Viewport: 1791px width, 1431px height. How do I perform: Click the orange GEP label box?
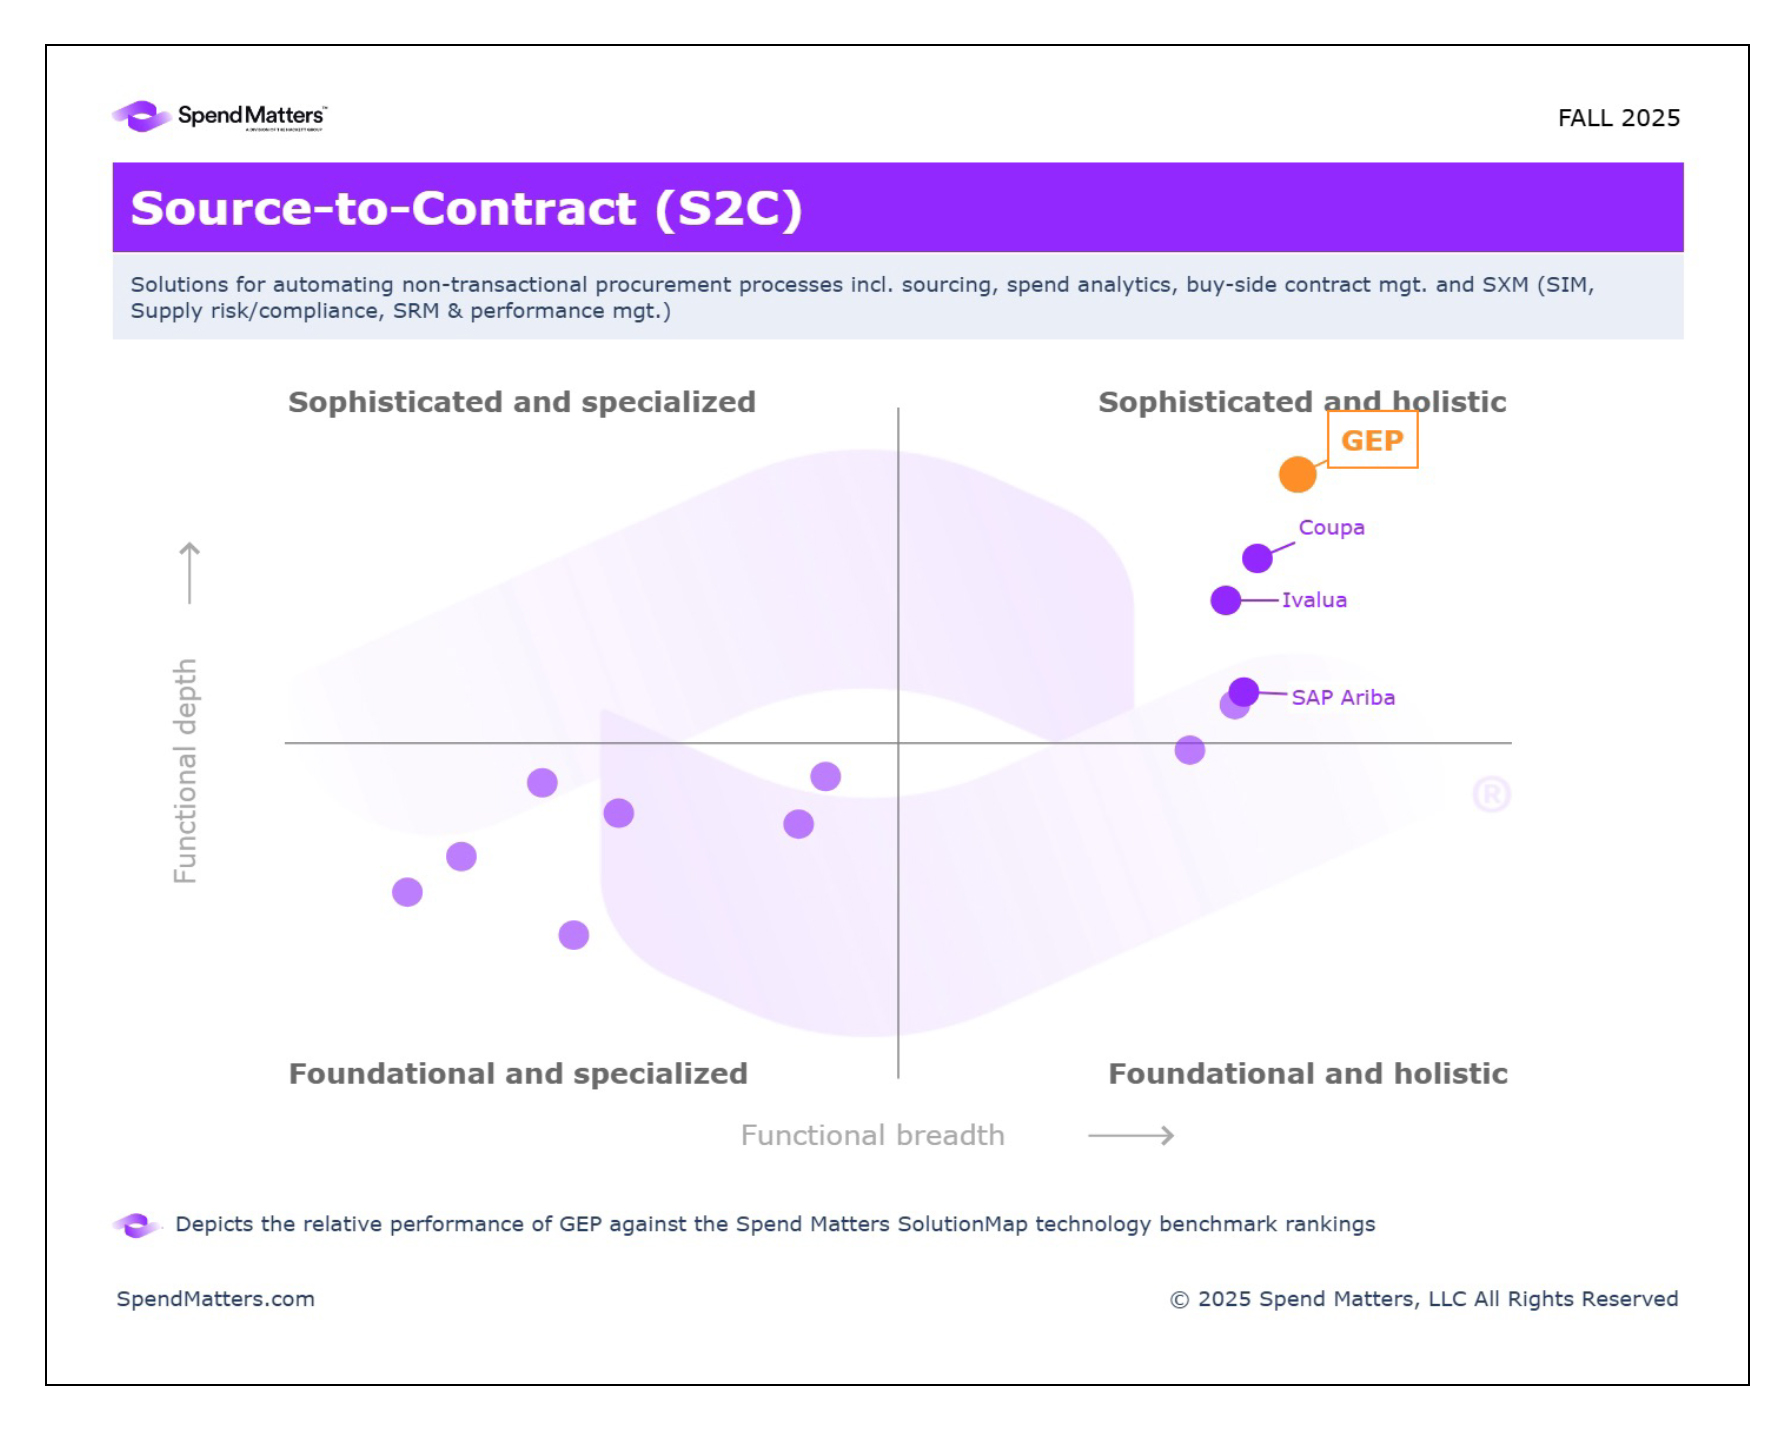coord(1372,440)
